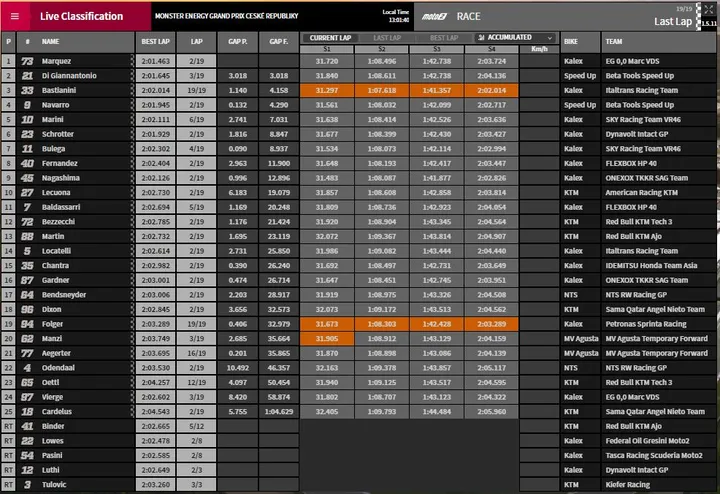This screenshot has width=720, height=494.
Task: Click team American Racing KTM
Action: (641, 193)
